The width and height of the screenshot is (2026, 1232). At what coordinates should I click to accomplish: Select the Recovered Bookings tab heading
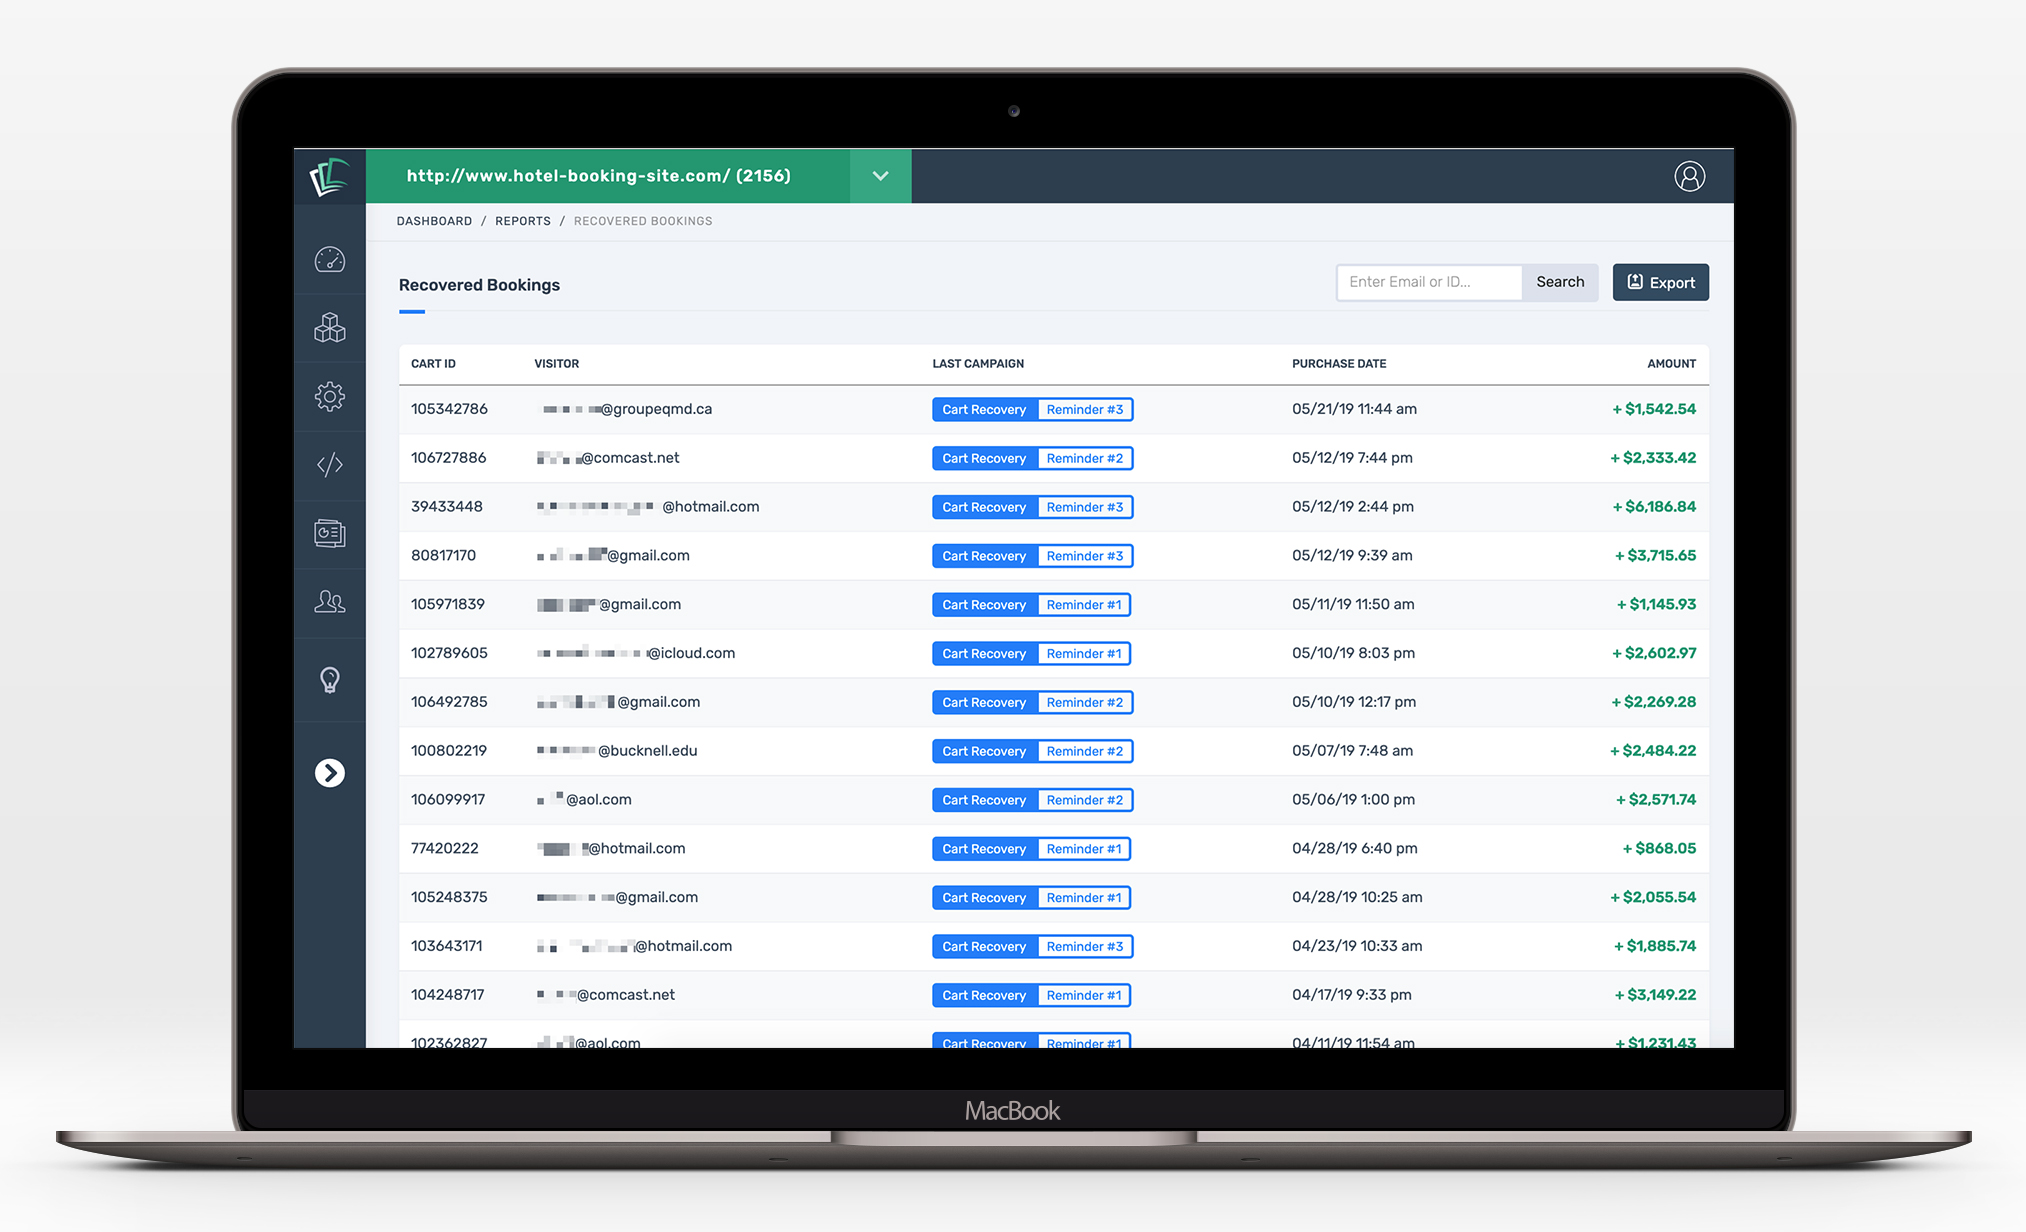[479, 285]
